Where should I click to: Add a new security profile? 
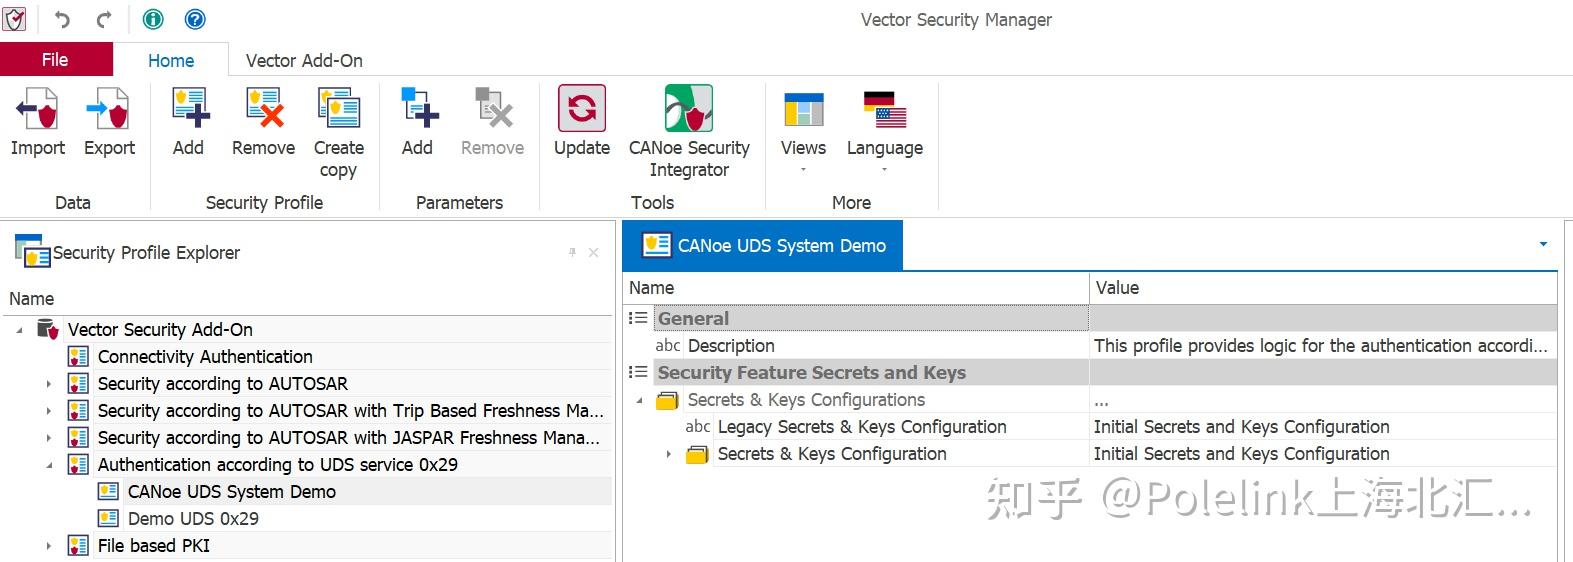[x=188, y=111]
